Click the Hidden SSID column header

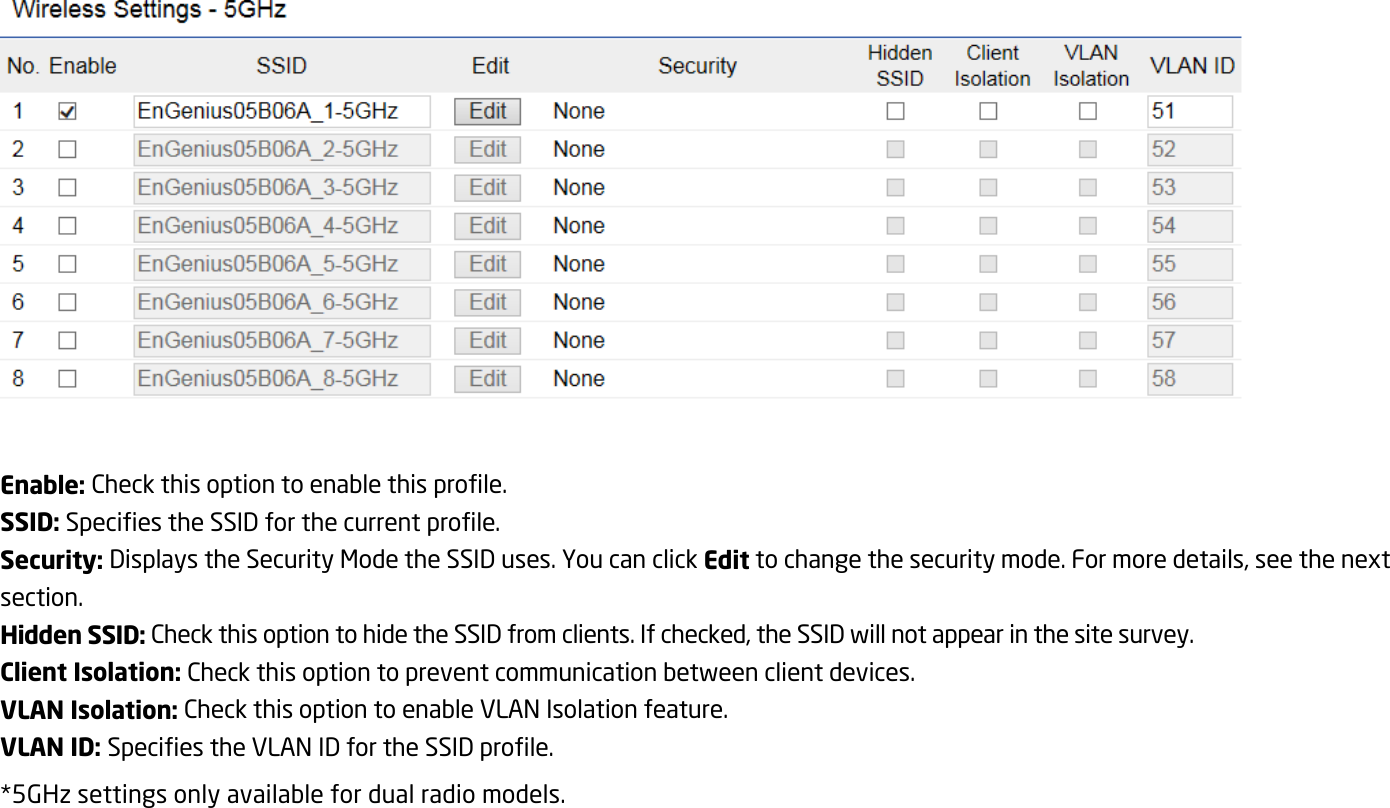[900, 65]
